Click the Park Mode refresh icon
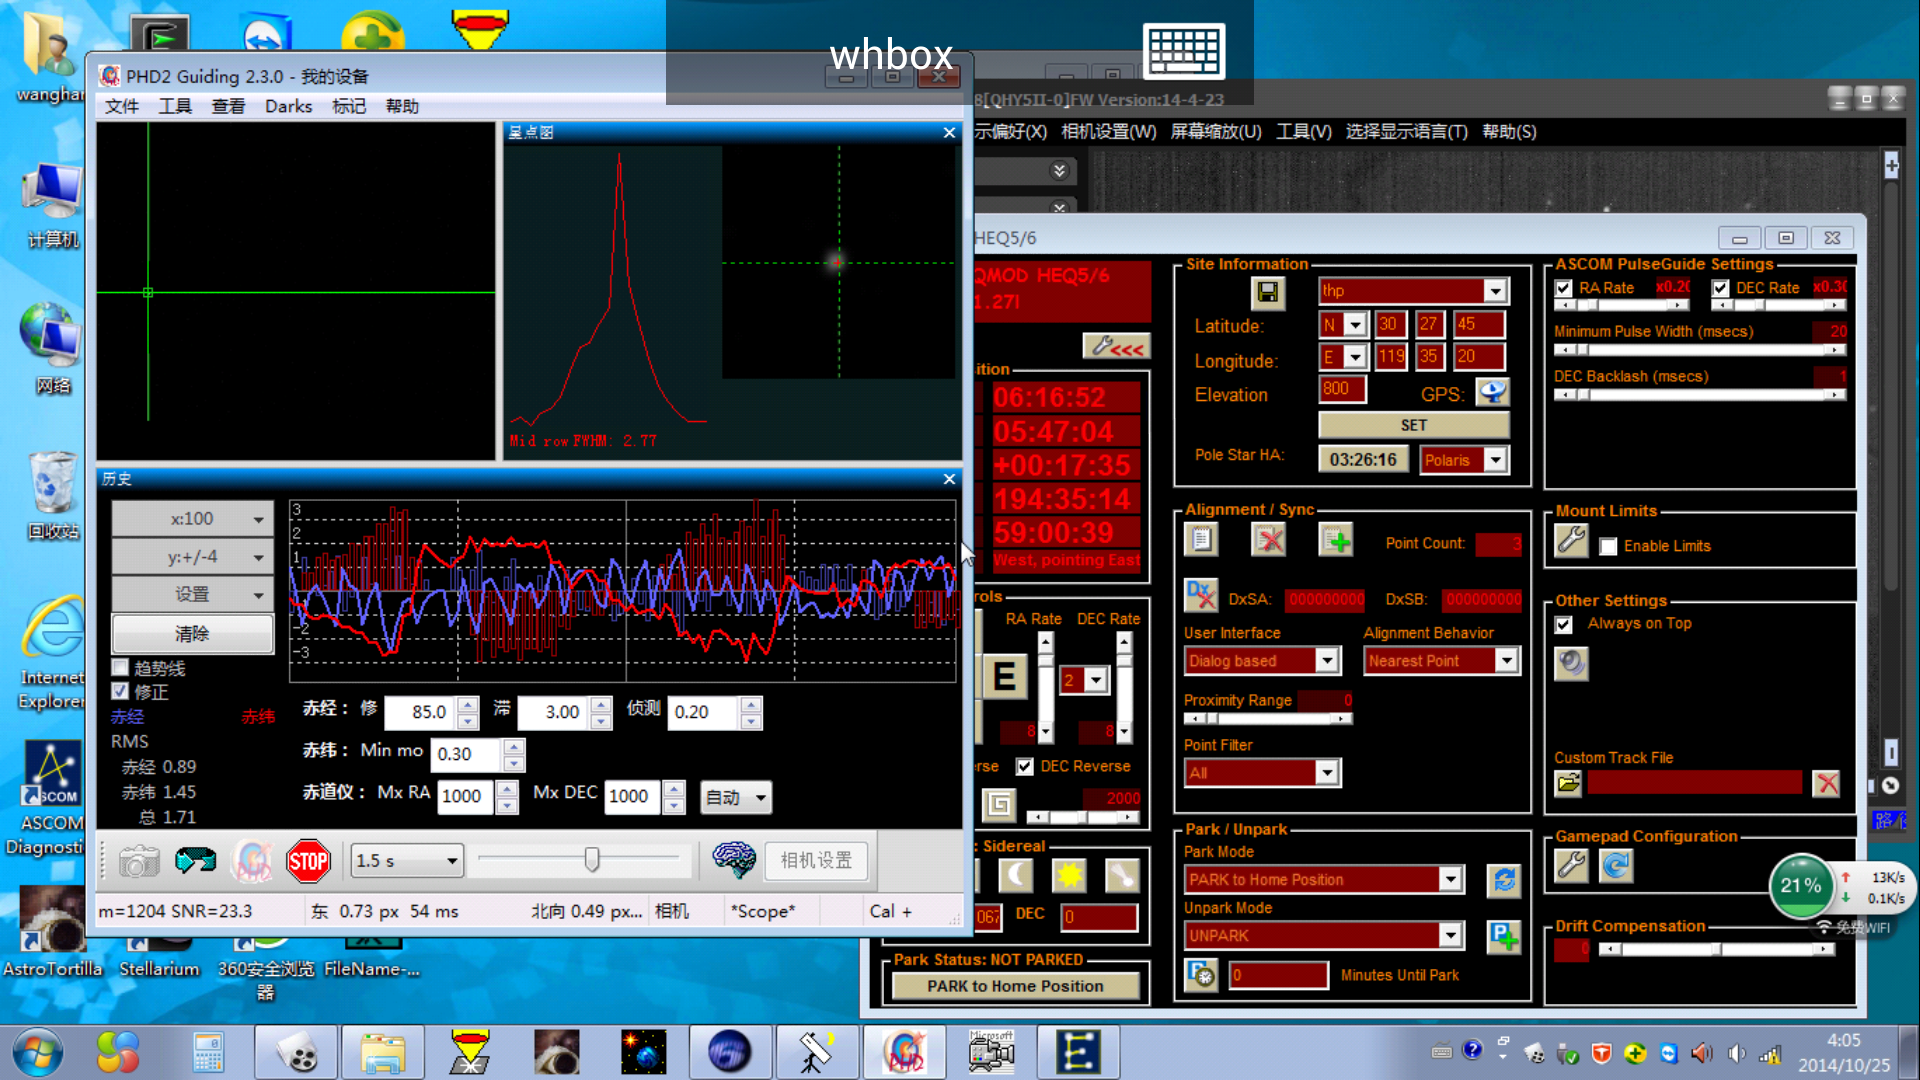1920x1080 pixels. tap(1504, 880)
